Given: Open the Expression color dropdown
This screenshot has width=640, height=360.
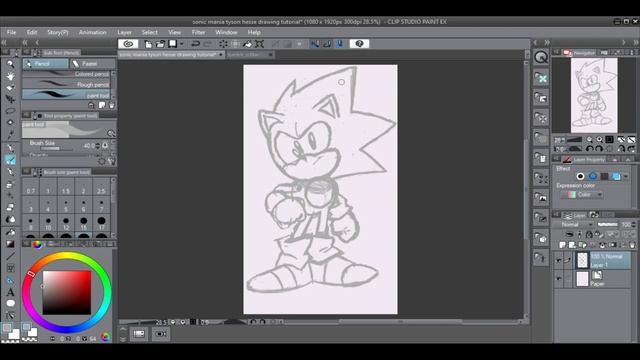Looking at the screenshot, I should pos(582,195).
